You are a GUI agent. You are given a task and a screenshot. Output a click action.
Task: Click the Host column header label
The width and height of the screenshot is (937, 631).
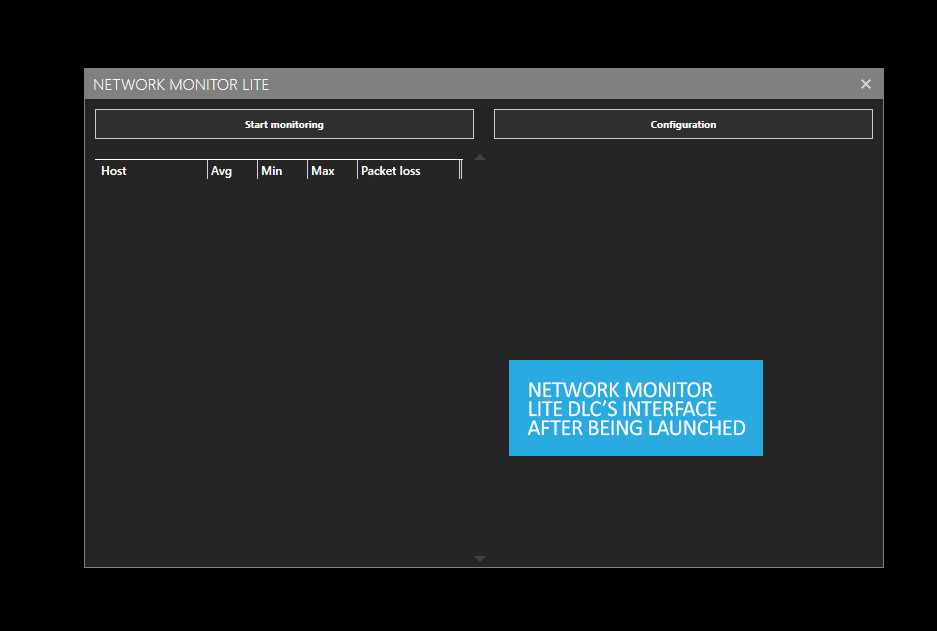coord(113,170)
